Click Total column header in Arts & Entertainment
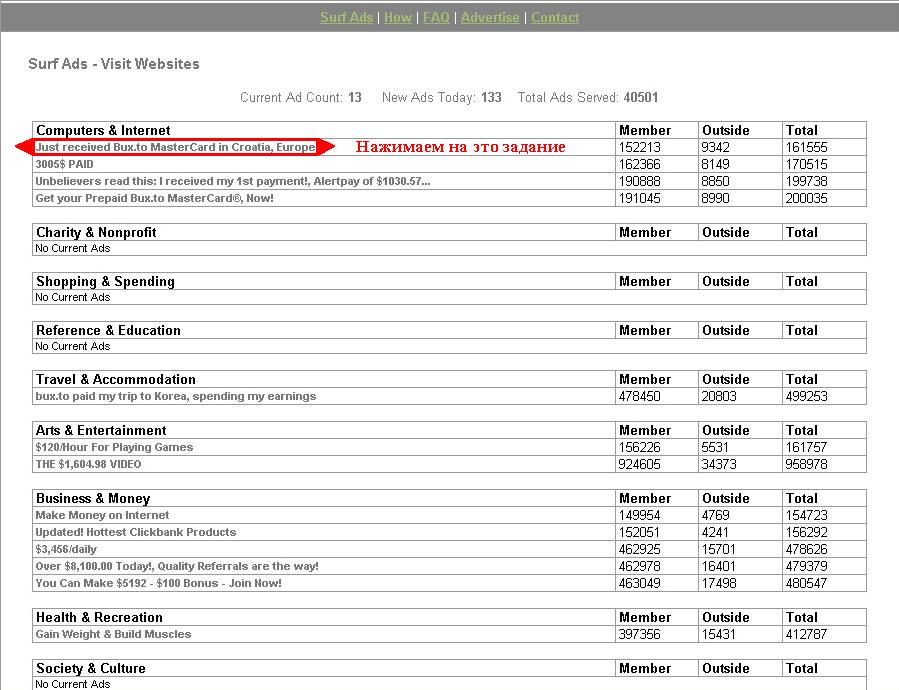The width and height of the screenshot is (899, 690). [x=802, y=431]
